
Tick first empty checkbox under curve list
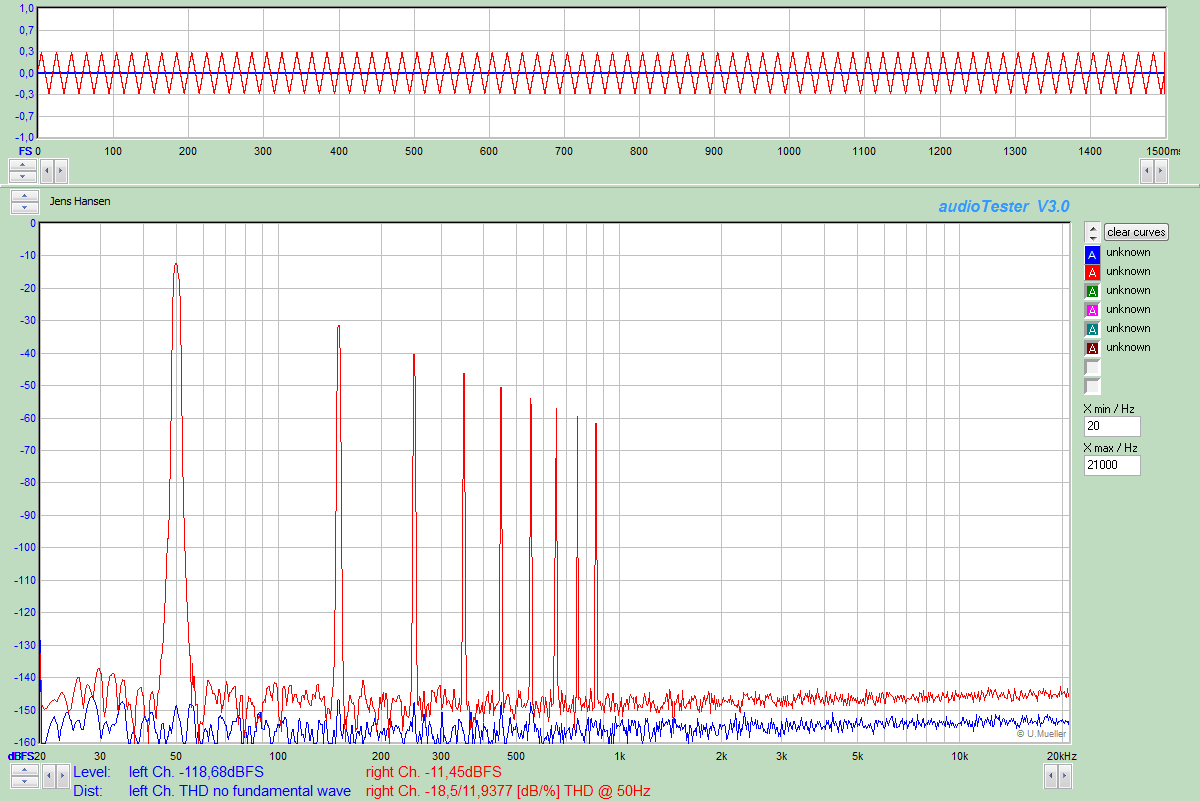pos(1092,367)
